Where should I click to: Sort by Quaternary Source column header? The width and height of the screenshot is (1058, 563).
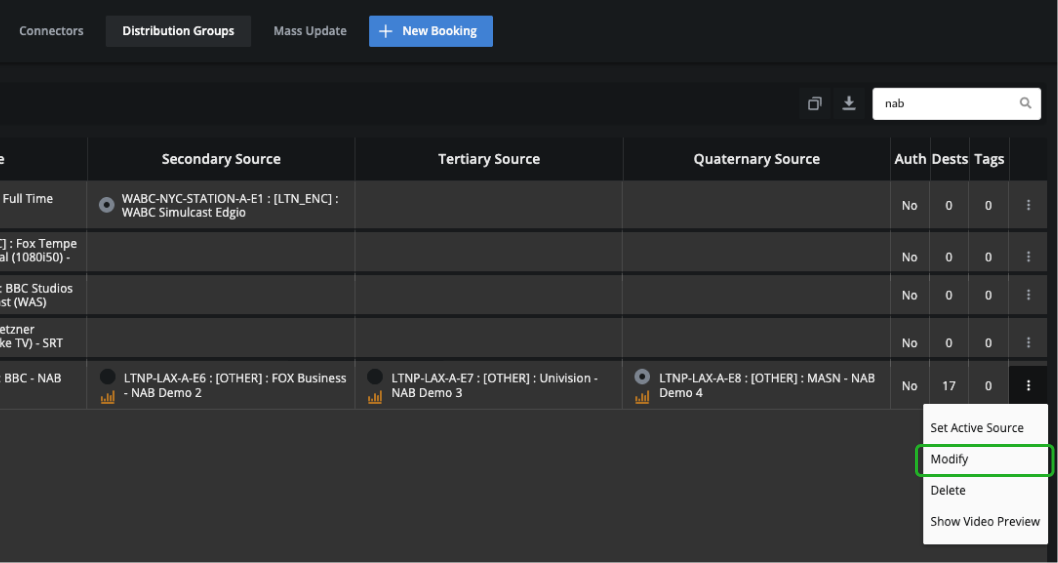tap(756, 159)
